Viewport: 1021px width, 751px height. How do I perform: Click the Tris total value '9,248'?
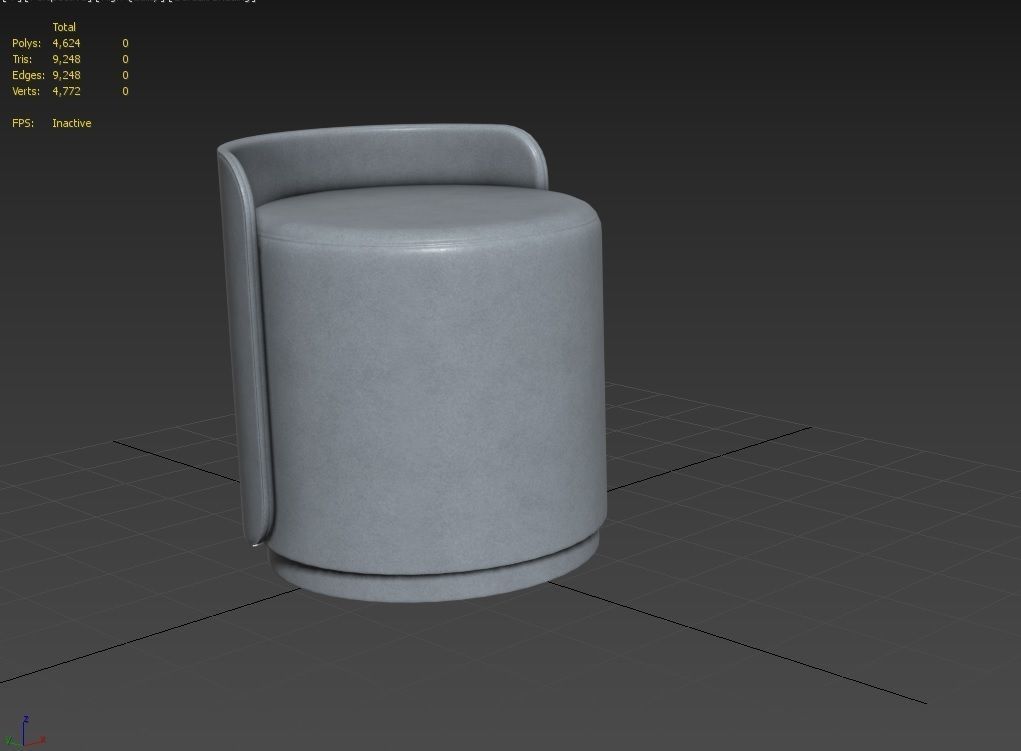click(x=66, y=59)
